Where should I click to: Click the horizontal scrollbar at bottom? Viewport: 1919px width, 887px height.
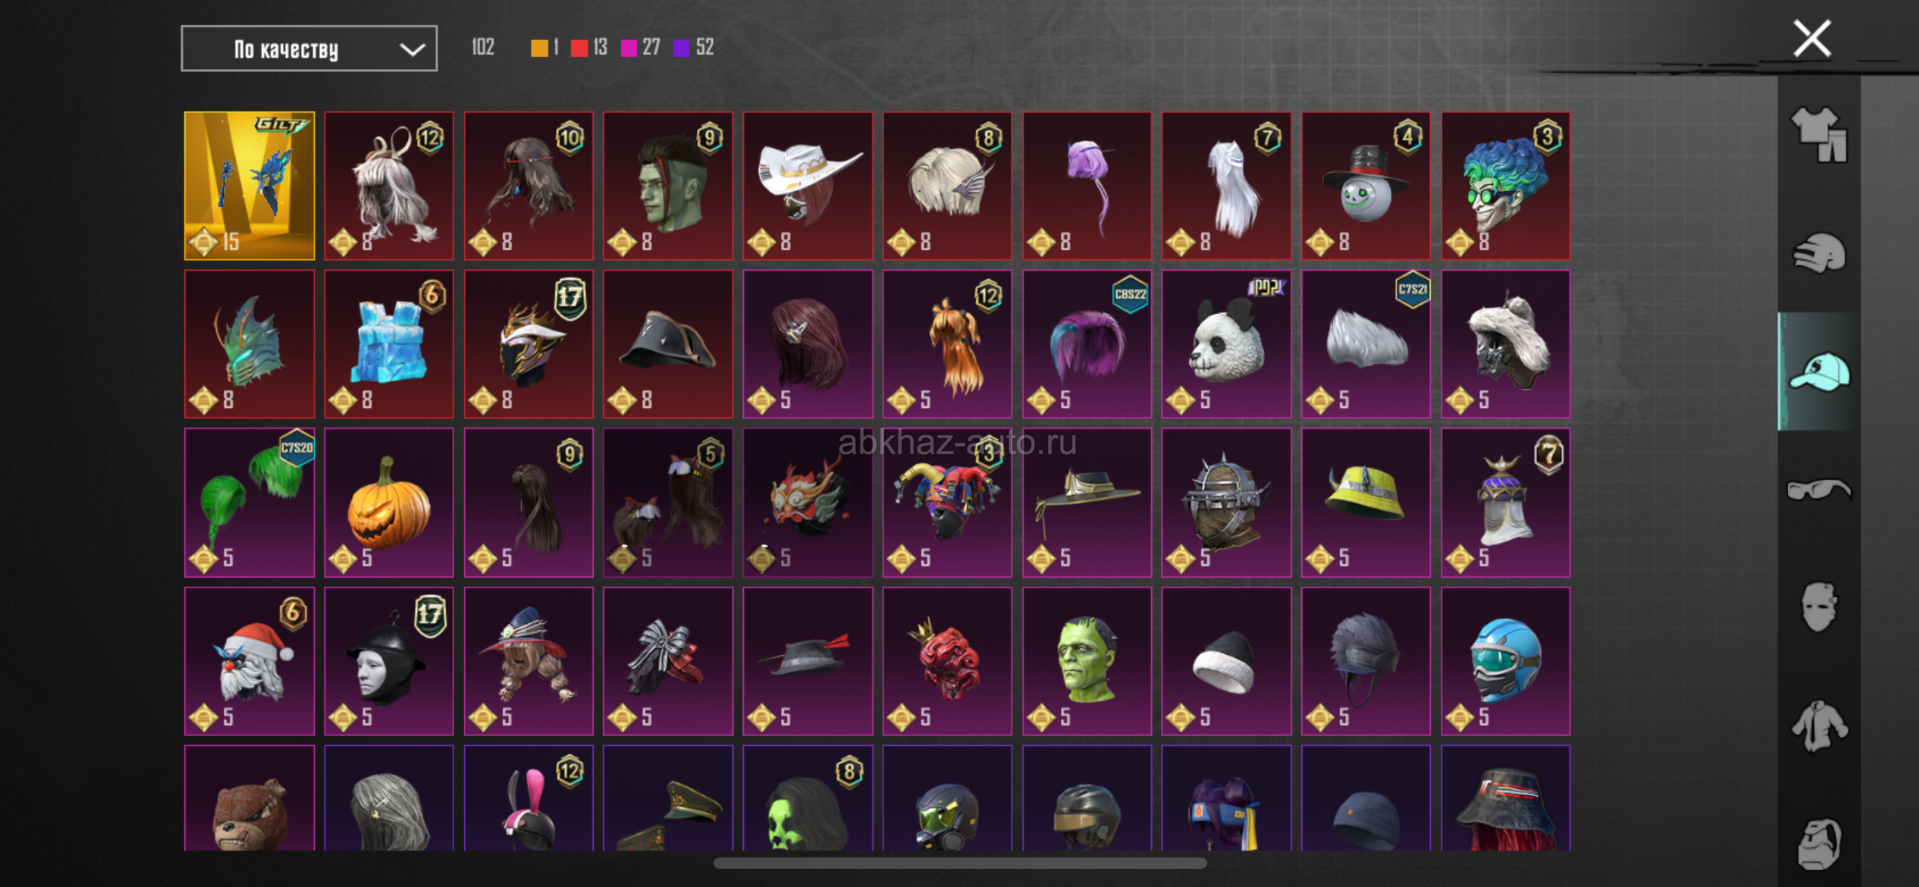[960, 863]
